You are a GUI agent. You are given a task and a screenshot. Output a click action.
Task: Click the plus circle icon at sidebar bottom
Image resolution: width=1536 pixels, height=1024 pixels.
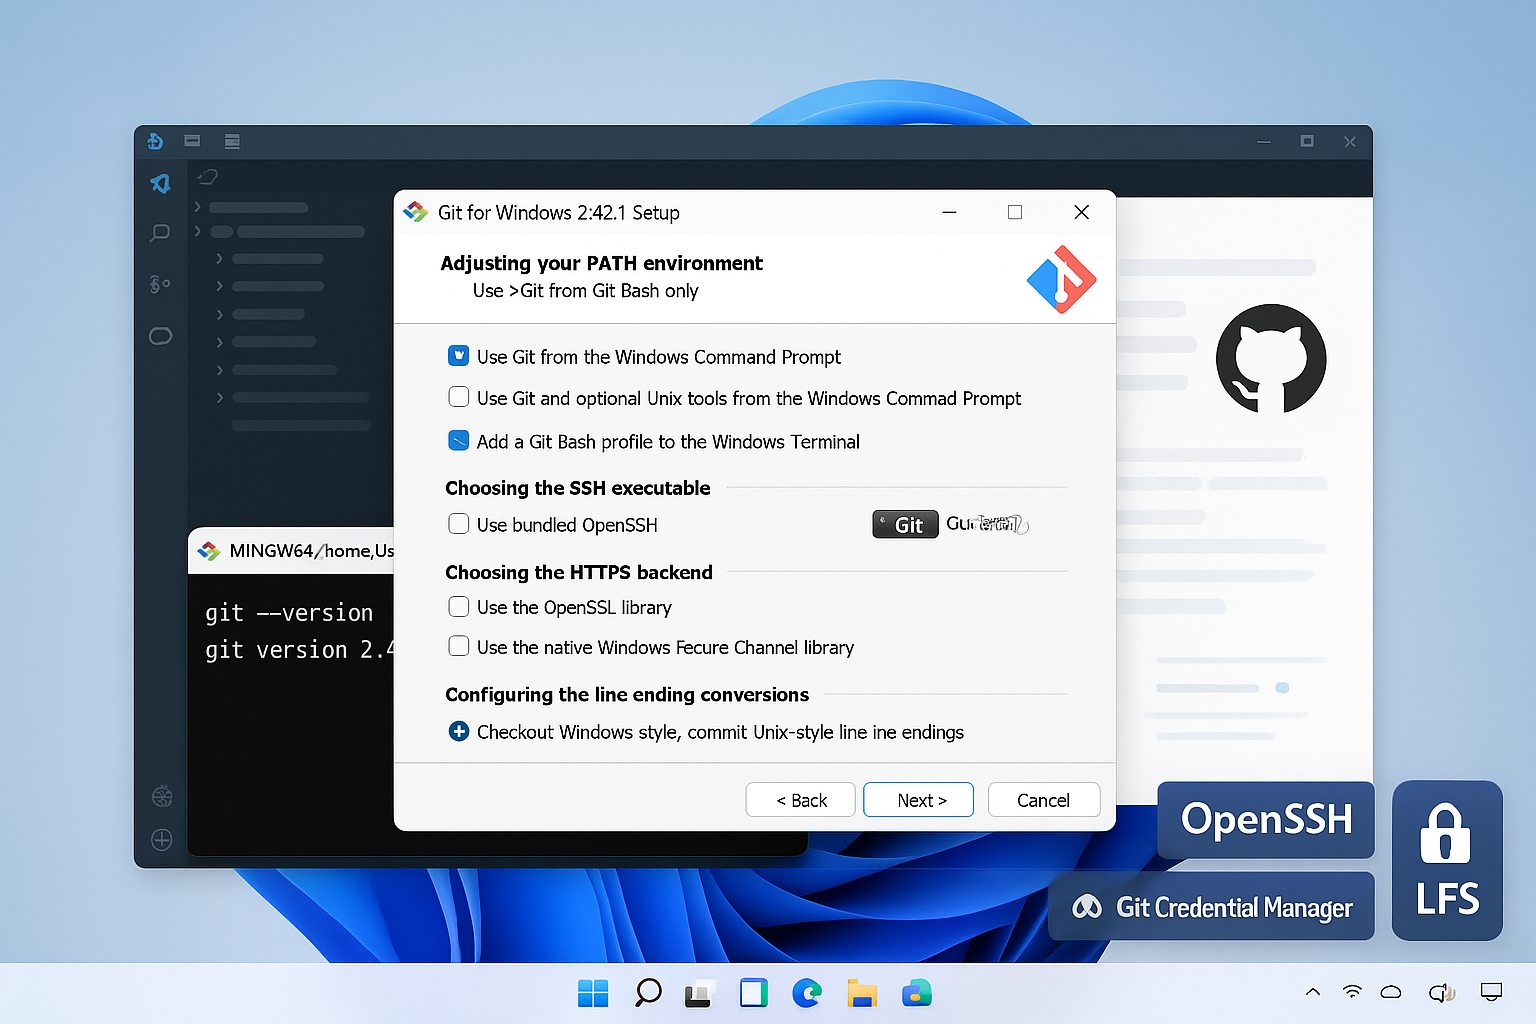162,840
